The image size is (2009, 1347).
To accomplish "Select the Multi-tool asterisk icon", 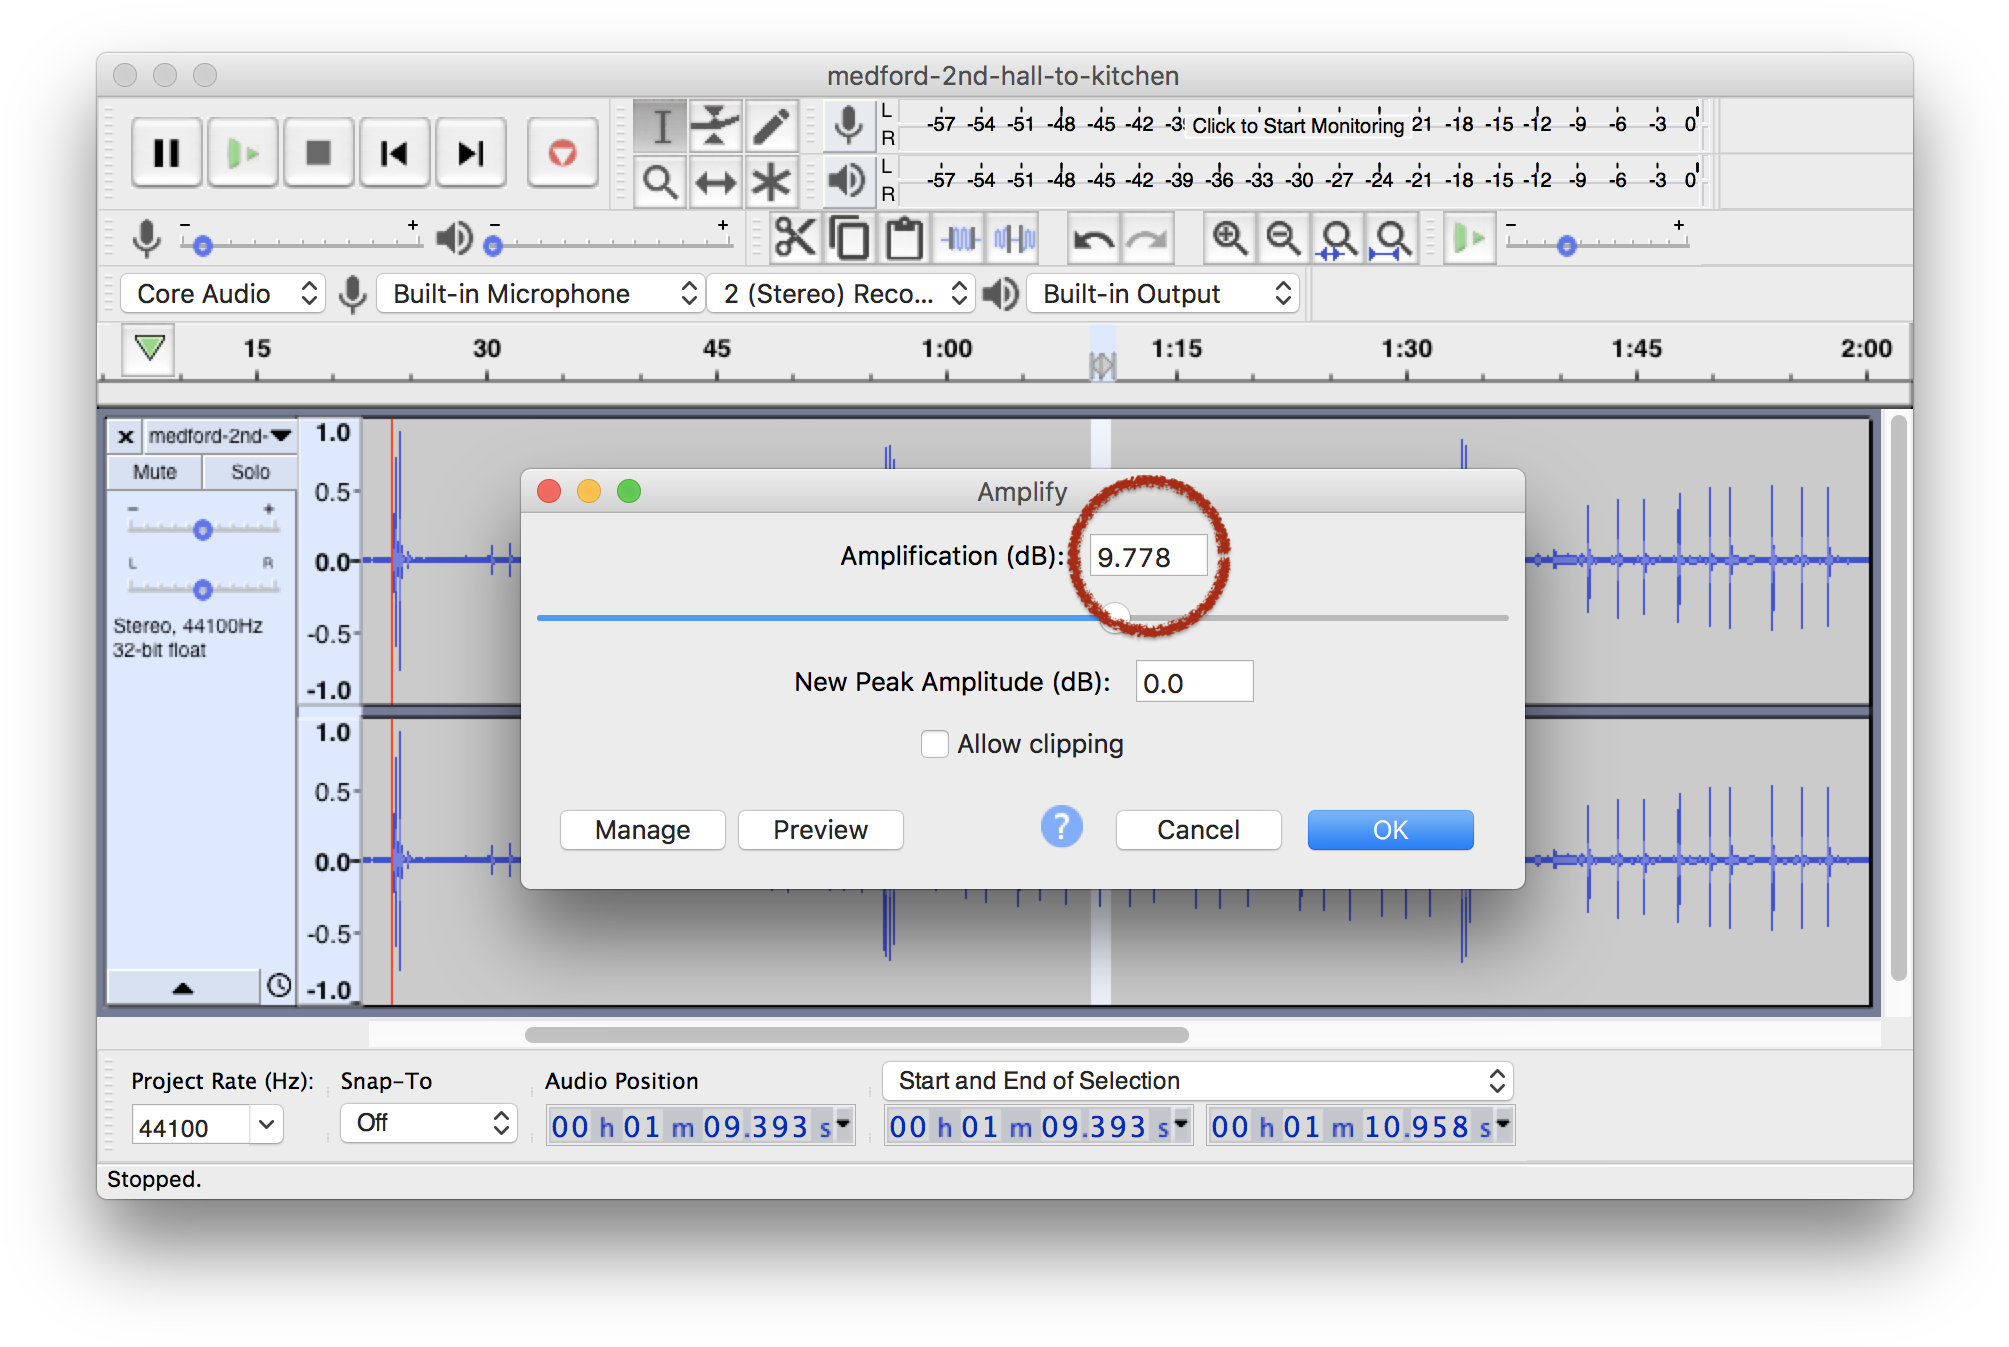I will tap(771, 182).
